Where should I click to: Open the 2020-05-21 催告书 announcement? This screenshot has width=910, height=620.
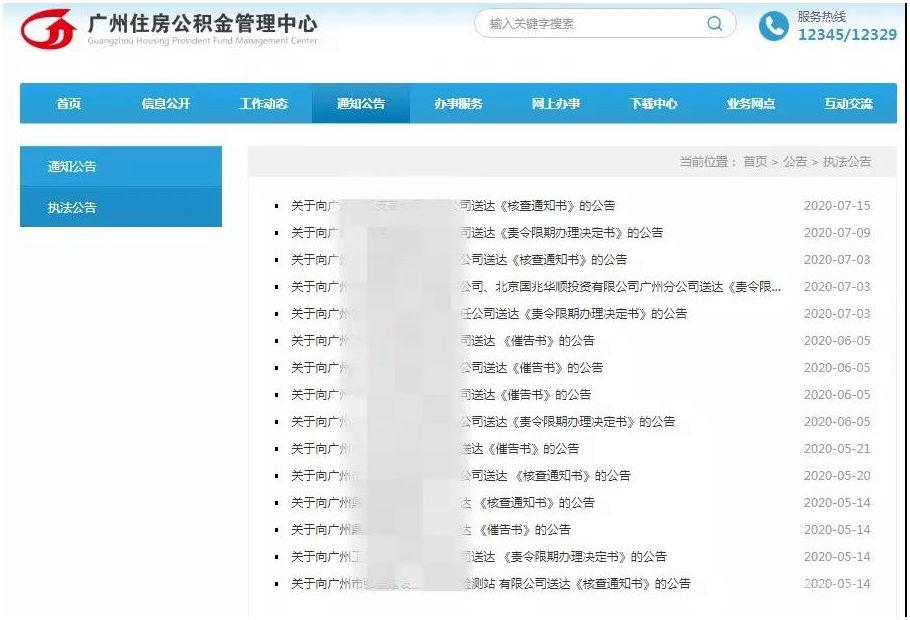pyautogui.click(x=435, y=449)
